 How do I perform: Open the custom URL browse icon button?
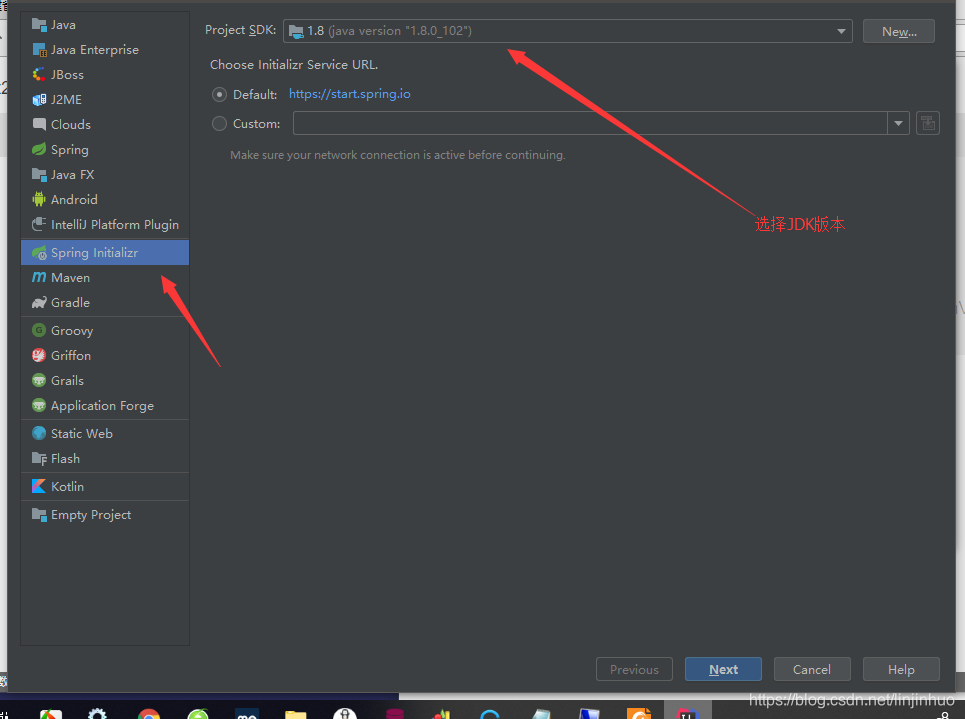[927, 123]
